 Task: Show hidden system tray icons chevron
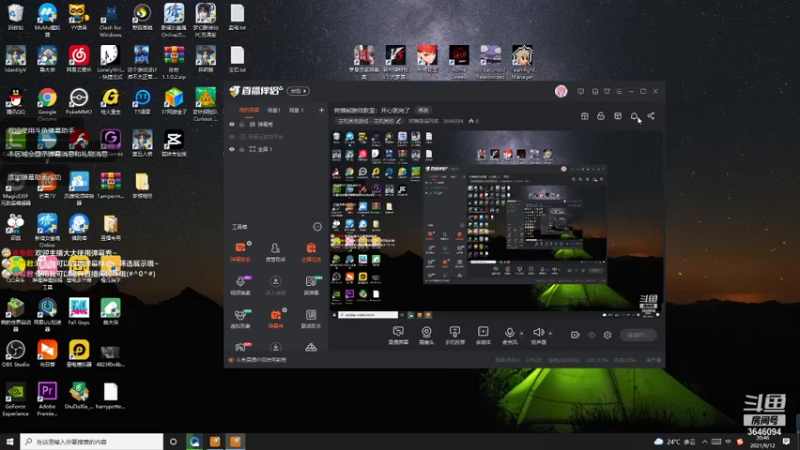pyautogui.click(x=705, y=441)
